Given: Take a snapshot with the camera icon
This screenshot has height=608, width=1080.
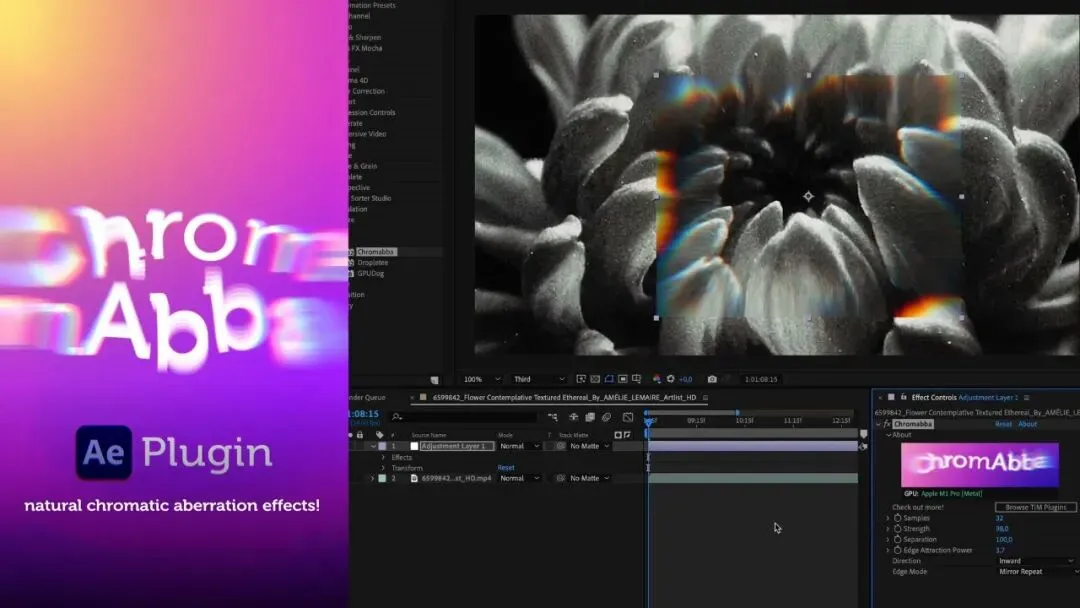Looking at the screenshot, I should [712, 379].
